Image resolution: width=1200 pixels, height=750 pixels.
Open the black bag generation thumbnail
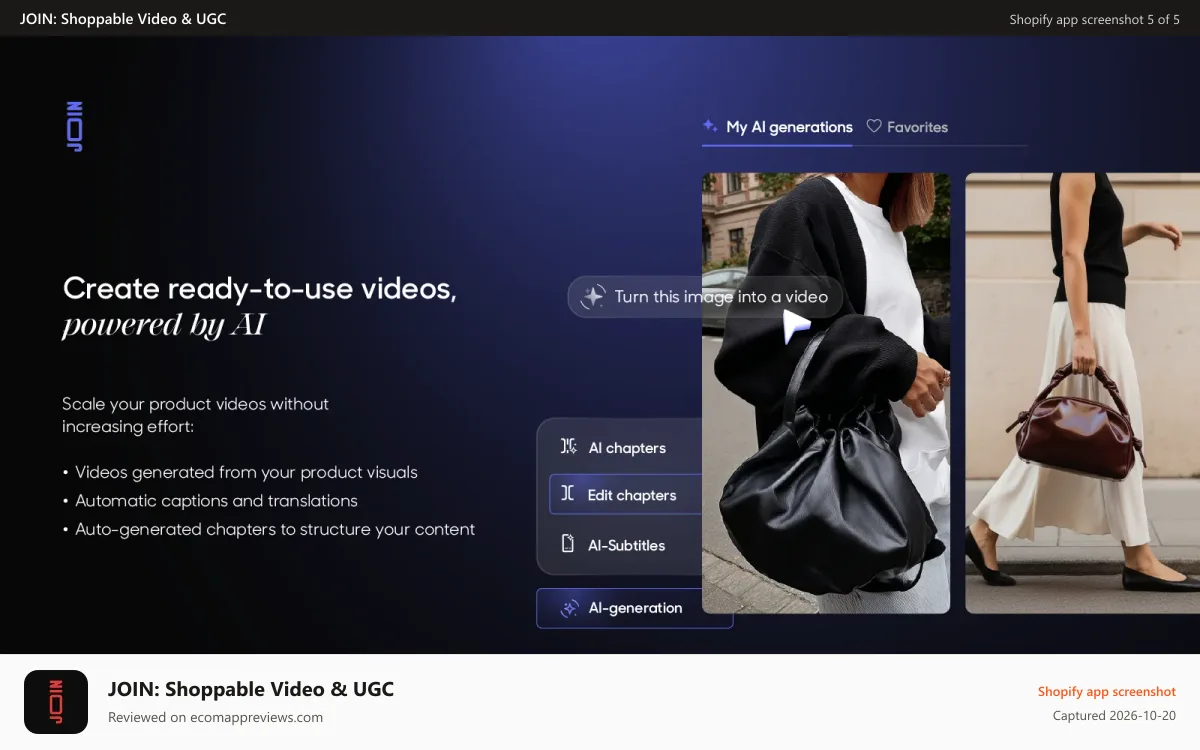(826, 393)
